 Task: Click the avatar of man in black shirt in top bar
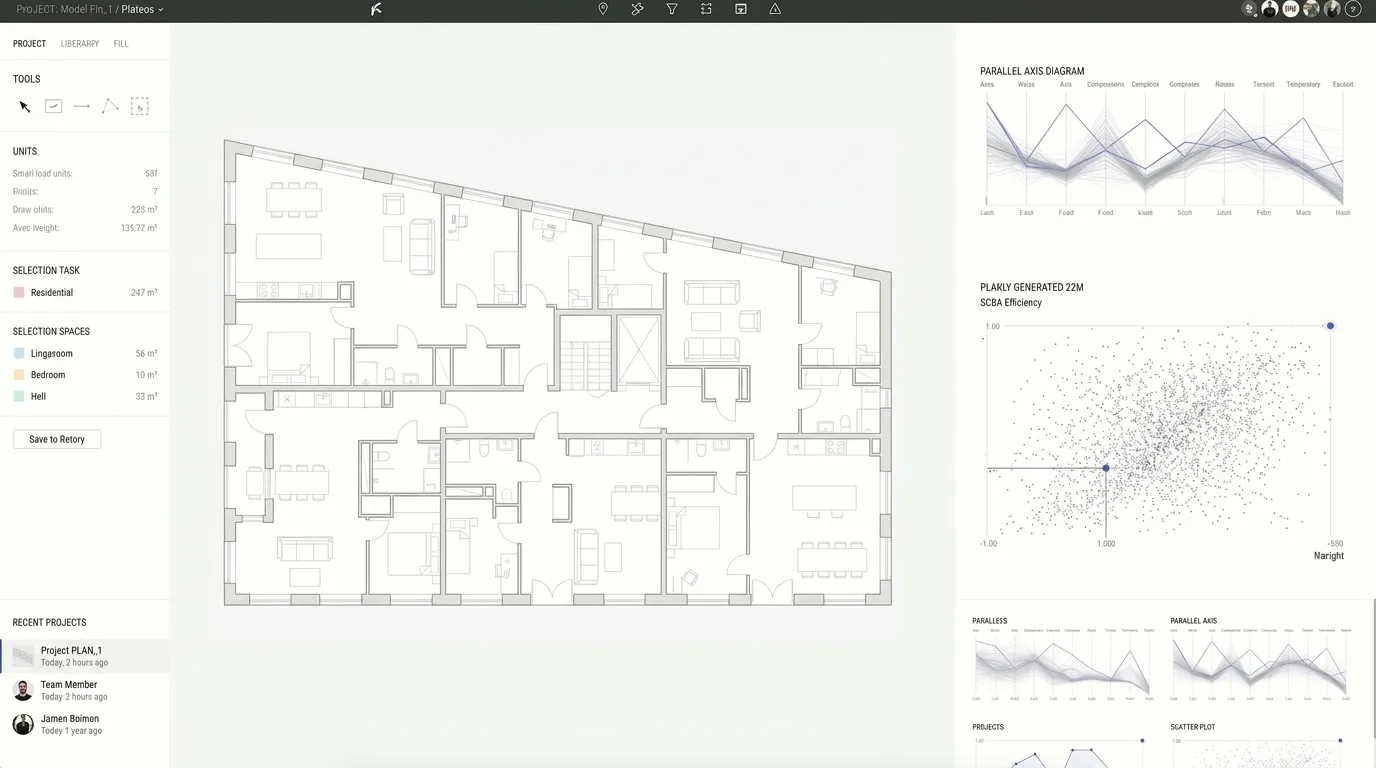coord(1269,9)
